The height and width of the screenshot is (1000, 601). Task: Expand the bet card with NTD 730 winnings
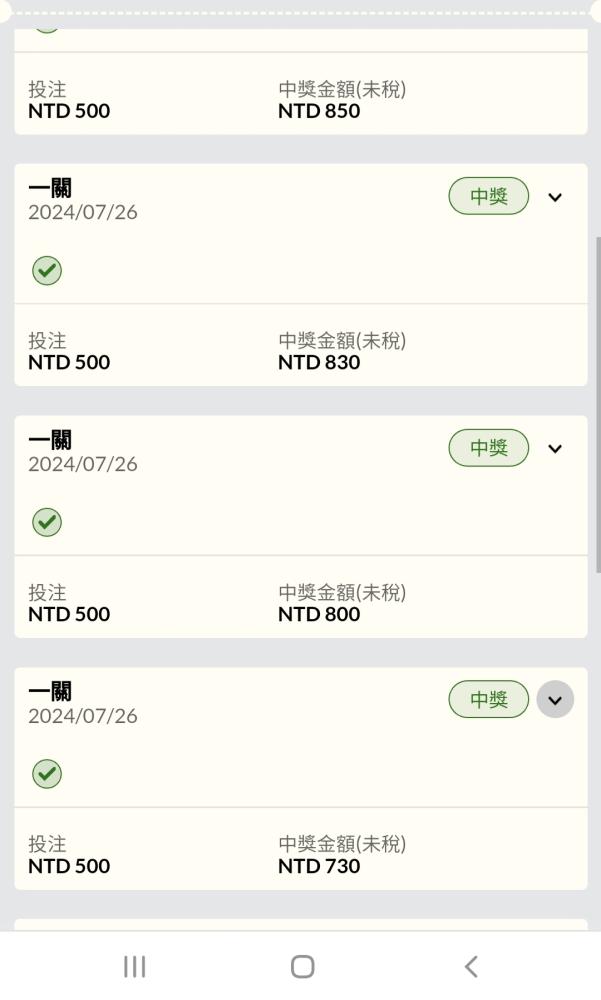pos(556,699)
